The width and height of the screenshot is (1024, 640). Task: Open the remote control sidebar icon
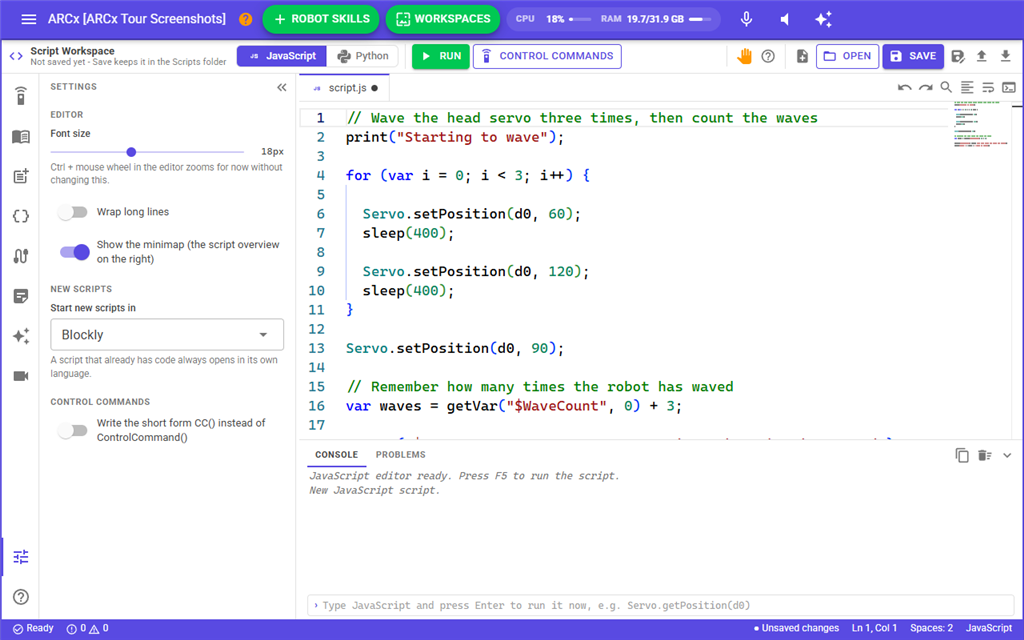point(21,96)
